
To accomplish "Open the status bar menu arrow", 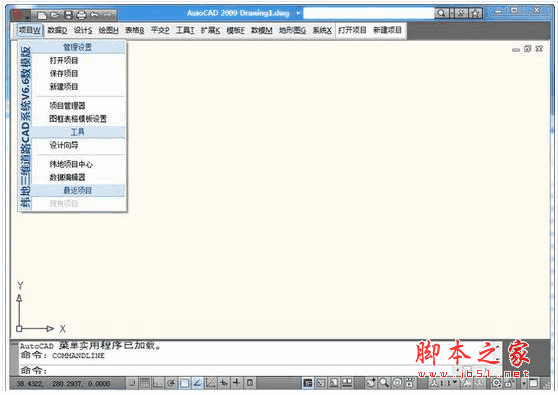I will click(x=524, y=384).
